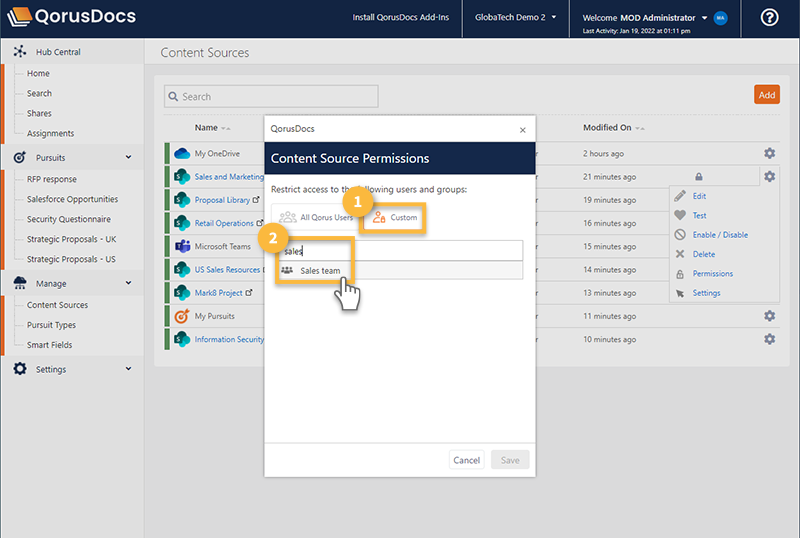Screen dimensions: 800x538
Task: Open Search in Hub Central sidebar
Action: 39,93
